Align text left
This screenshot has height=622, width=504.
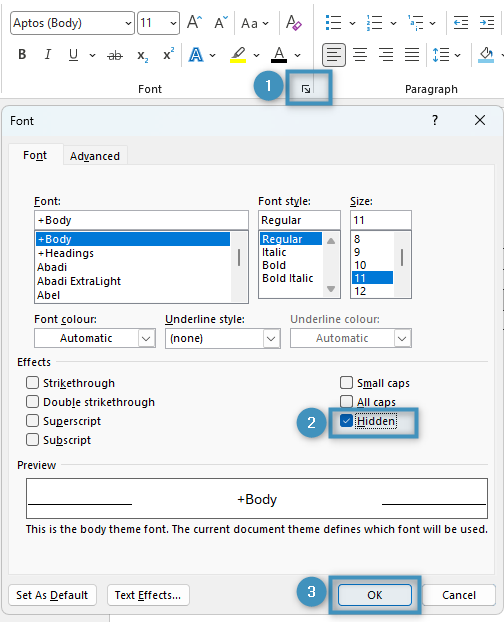point(333,54)
